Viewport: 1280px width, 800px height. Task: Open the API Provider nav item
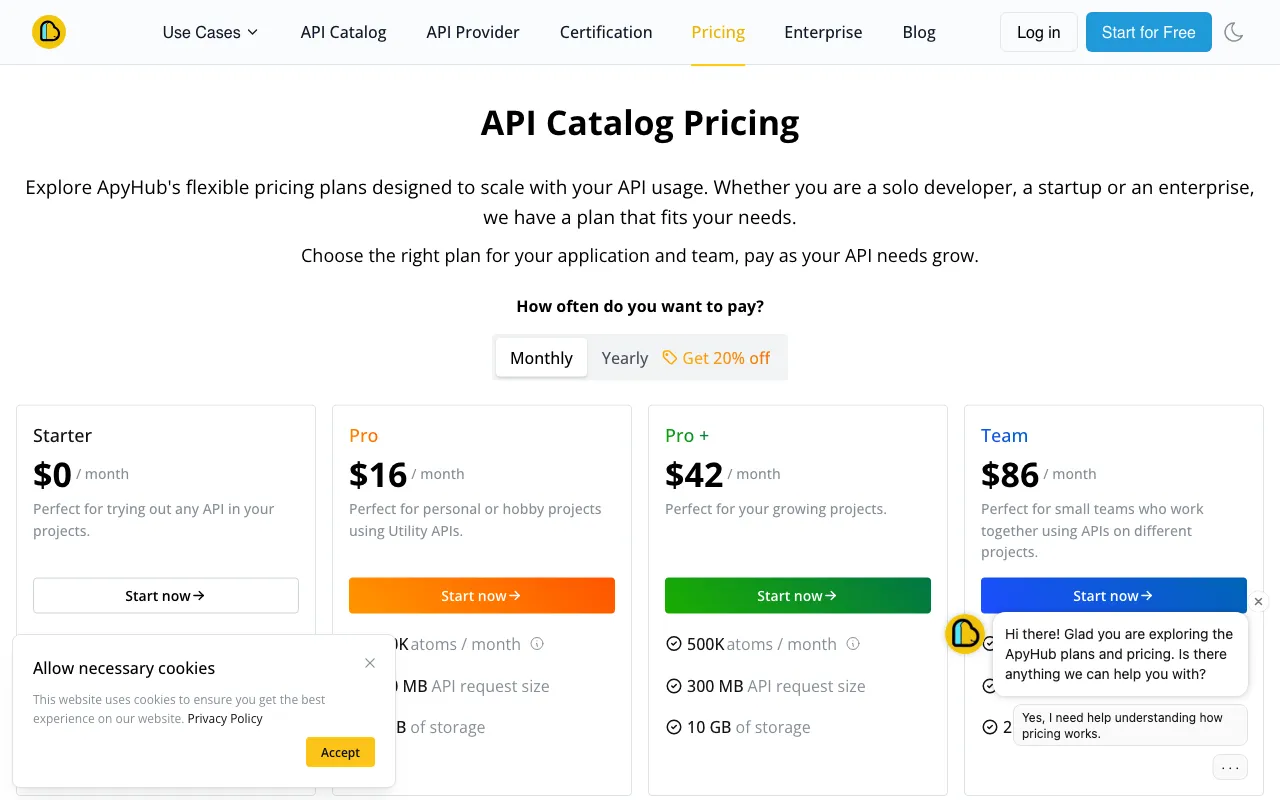click(473, 32)
